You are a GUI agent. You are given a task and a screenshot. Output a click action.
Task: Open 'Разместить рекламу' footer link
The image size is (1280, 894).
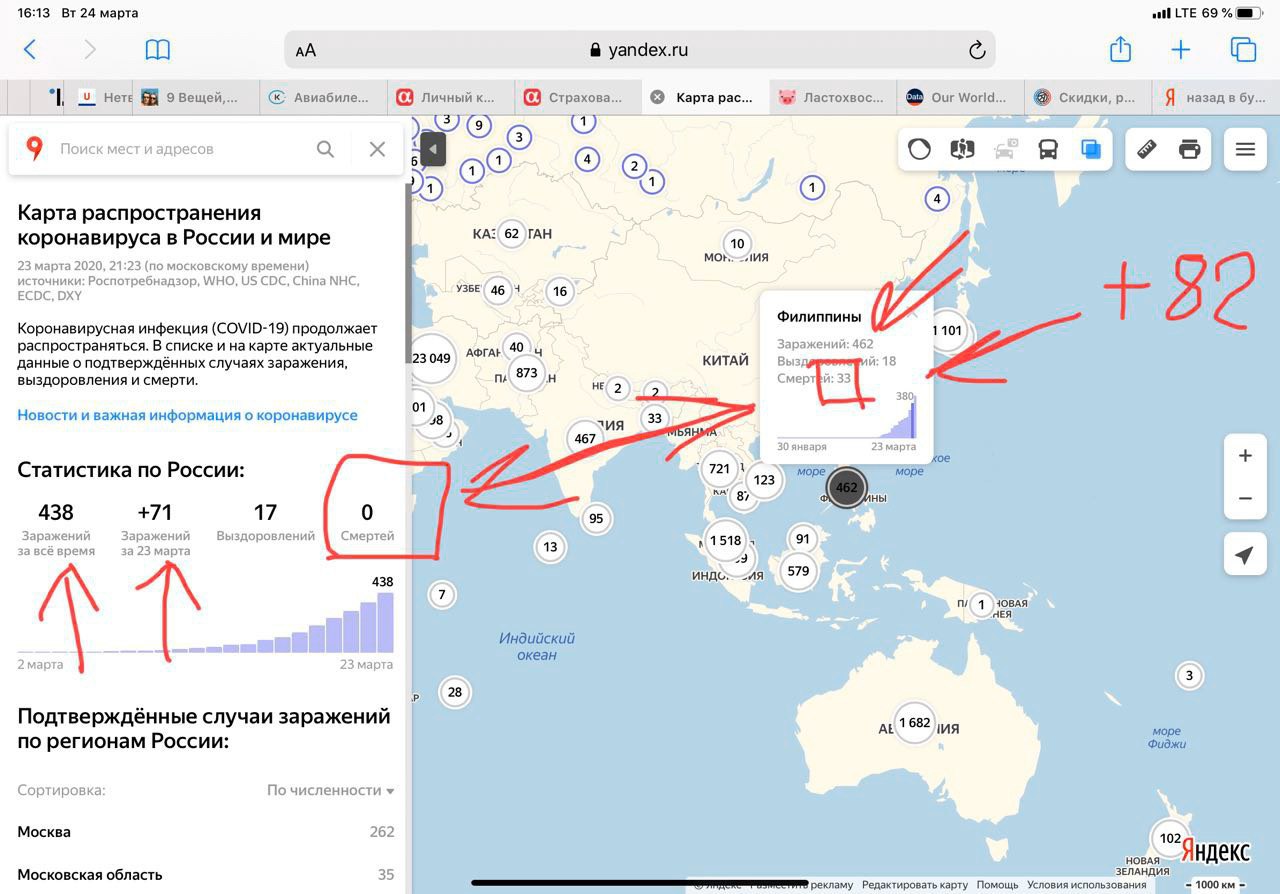802,885
